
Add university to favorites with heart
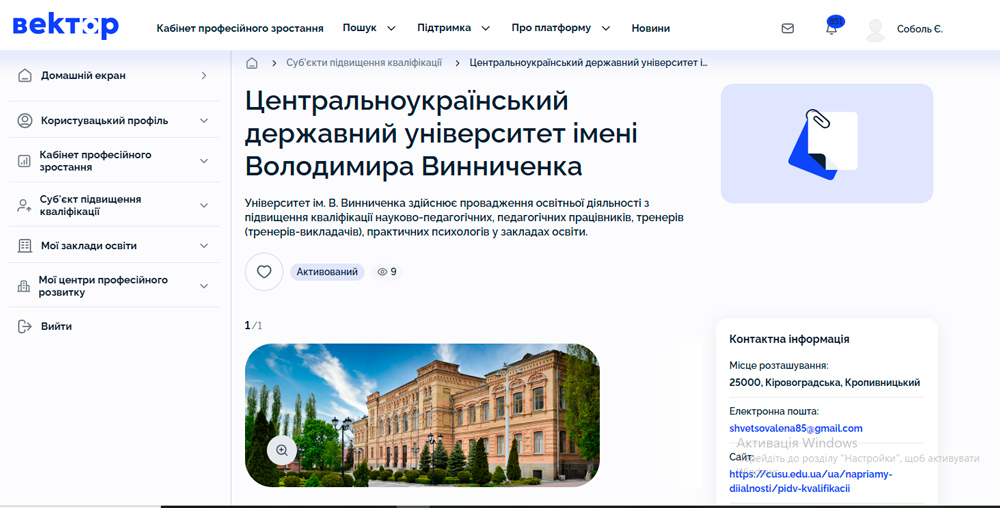pyautogui.click(x=264, y=272)
